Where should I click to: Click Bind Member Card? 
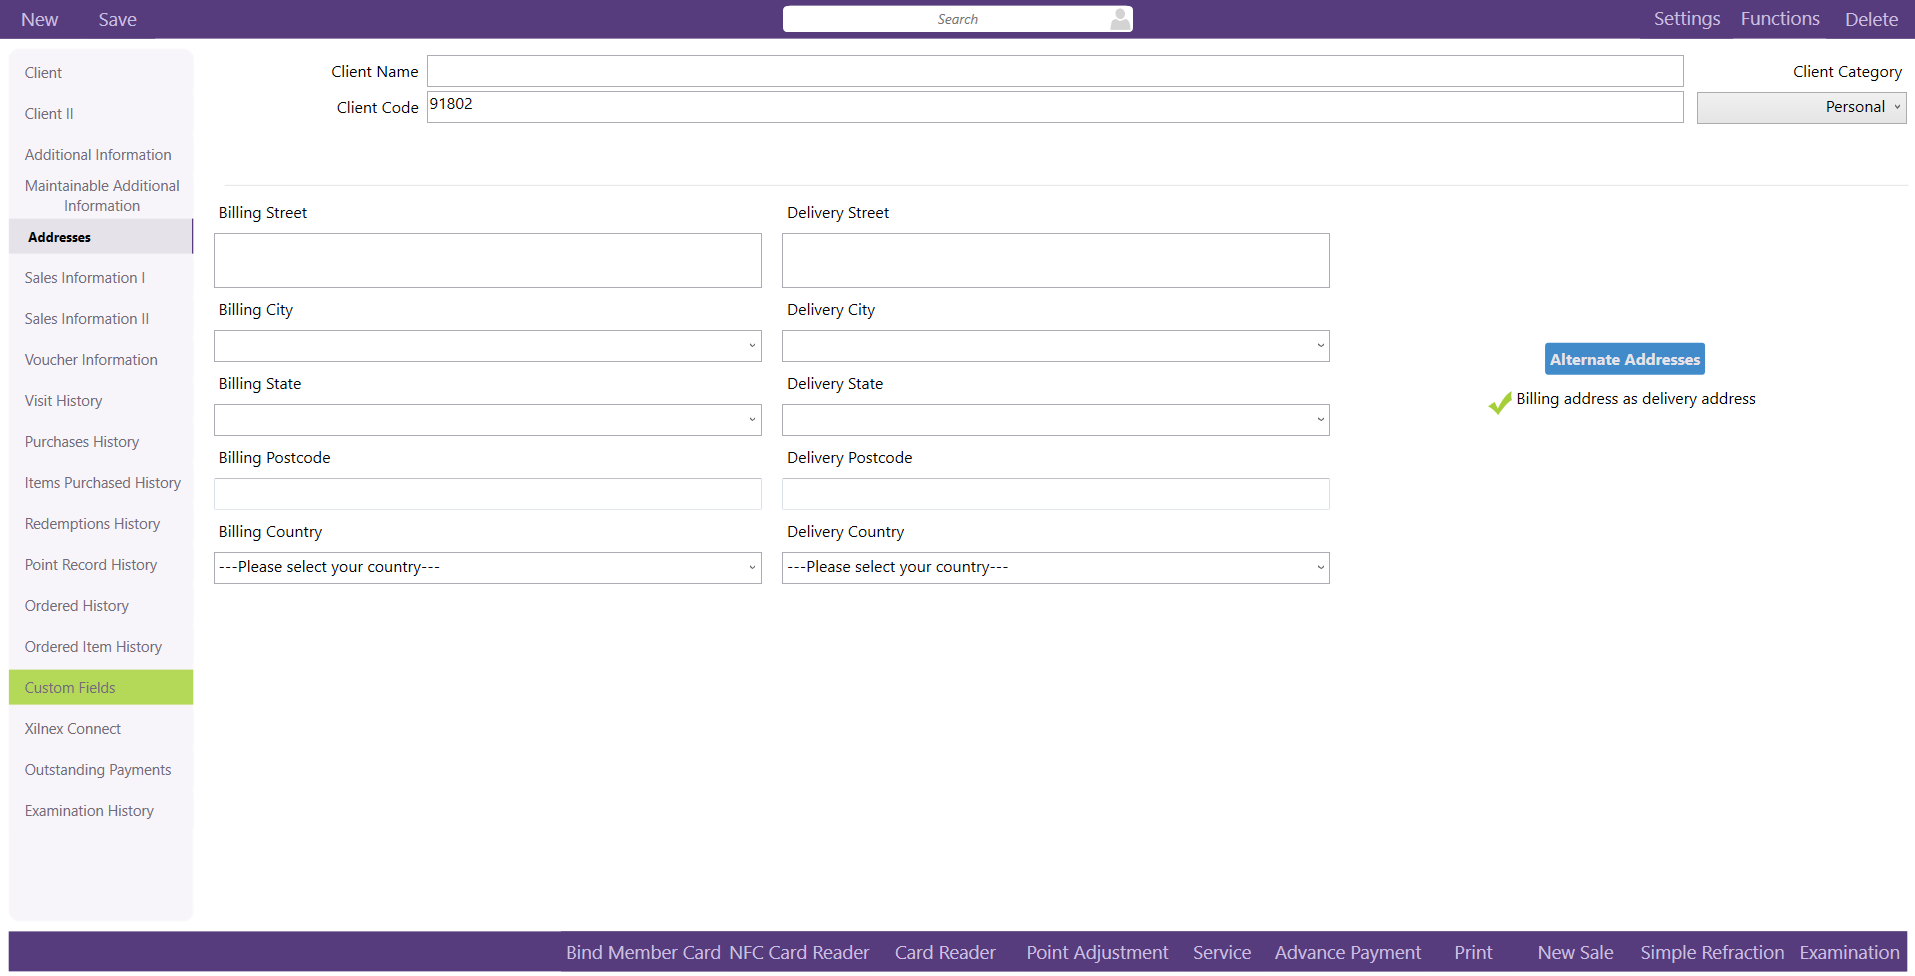643,953
